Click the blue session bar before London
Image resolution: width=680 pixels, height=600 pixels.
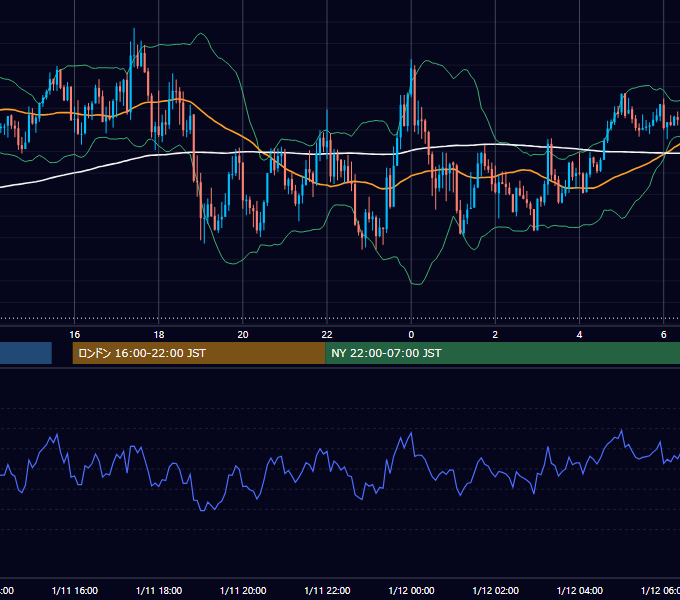click(26, 353)
